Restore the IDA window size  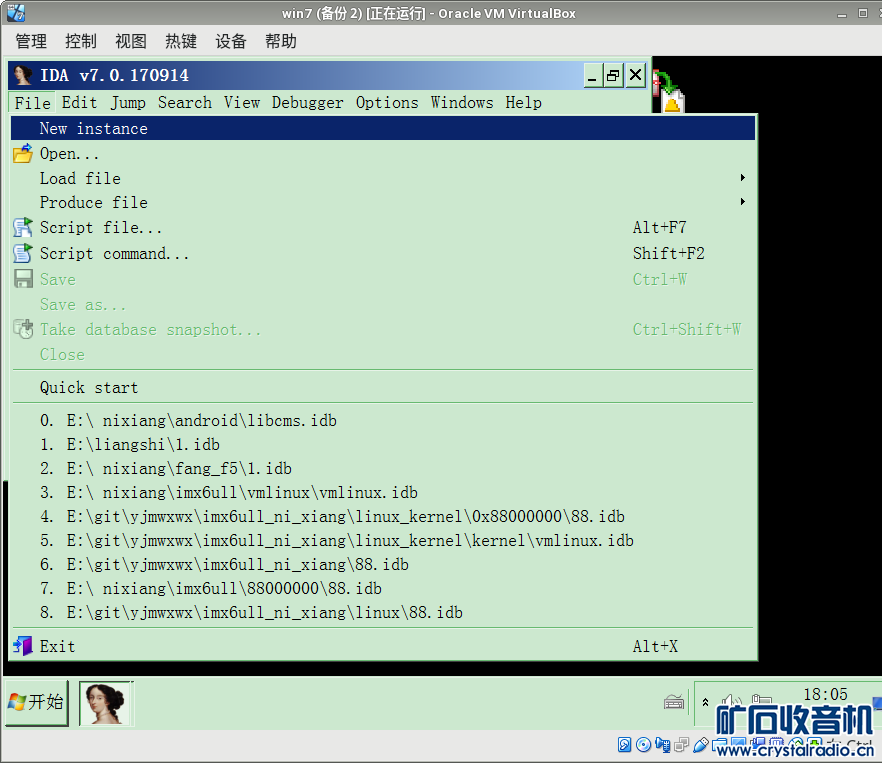click(613, 75)
